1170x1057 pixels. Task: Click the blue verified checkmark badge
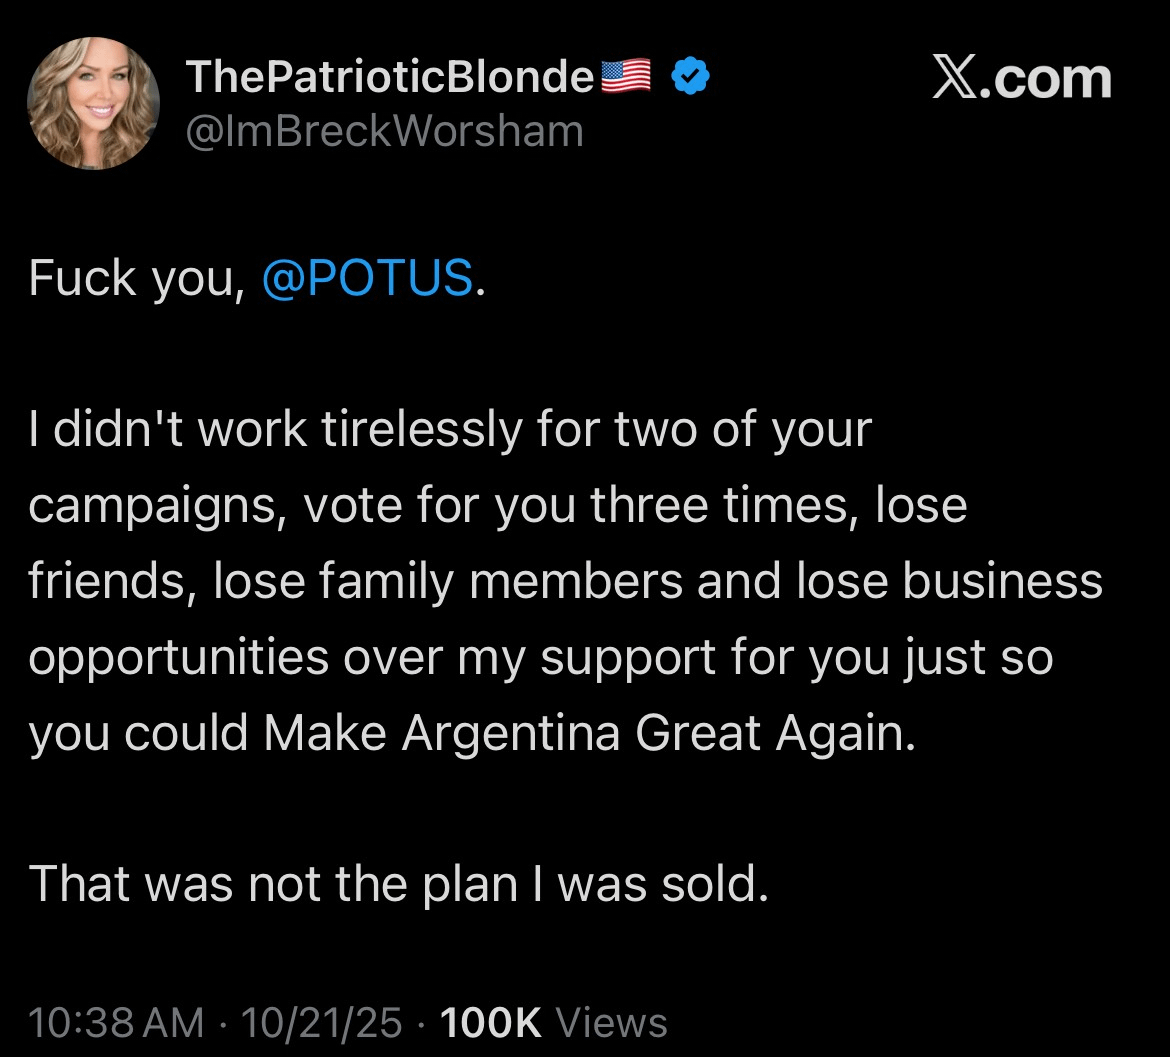point(690,77)
